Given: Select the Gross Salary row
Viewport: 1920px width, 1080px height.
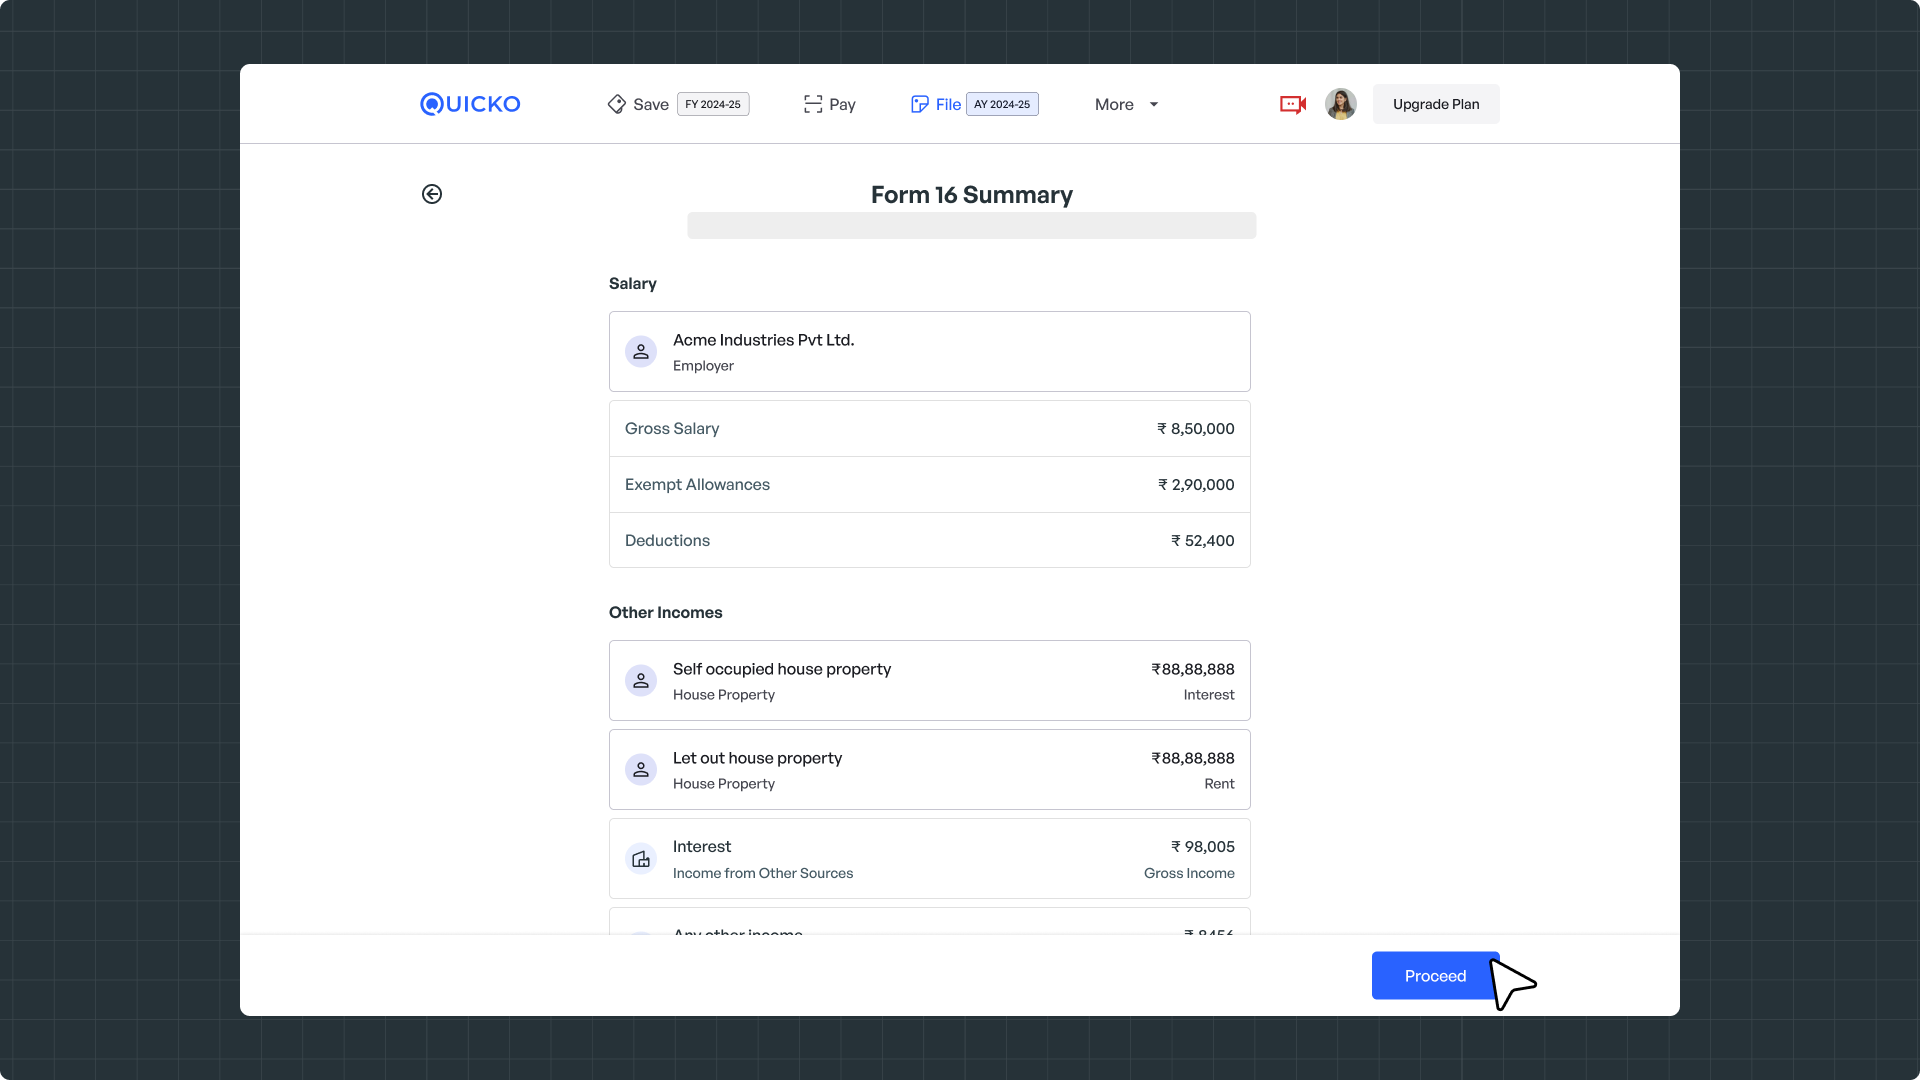Looking at the screenshot, I should click(929, 429).
